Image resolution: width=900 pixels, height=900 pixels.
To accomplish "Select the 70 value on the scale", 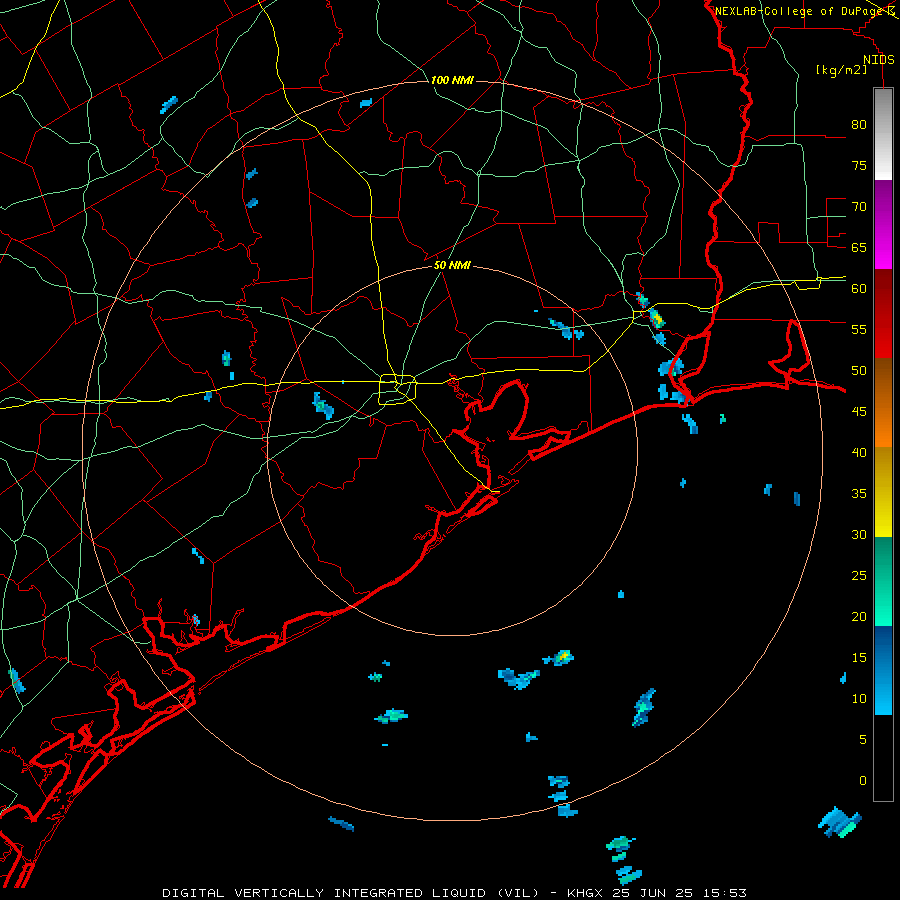I will 859,207.
